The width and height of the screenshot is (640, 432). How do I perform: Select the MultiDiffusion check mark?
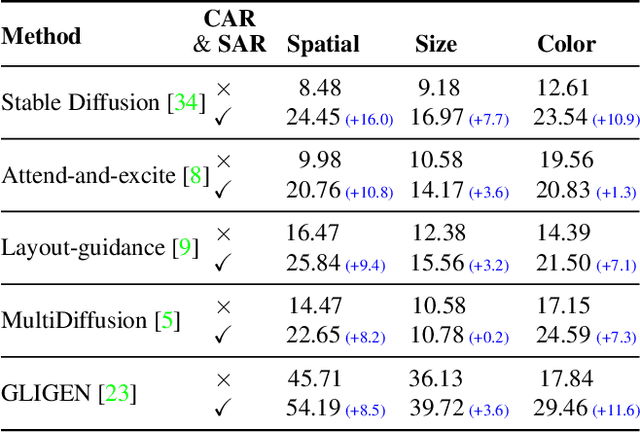coord(222,337)
